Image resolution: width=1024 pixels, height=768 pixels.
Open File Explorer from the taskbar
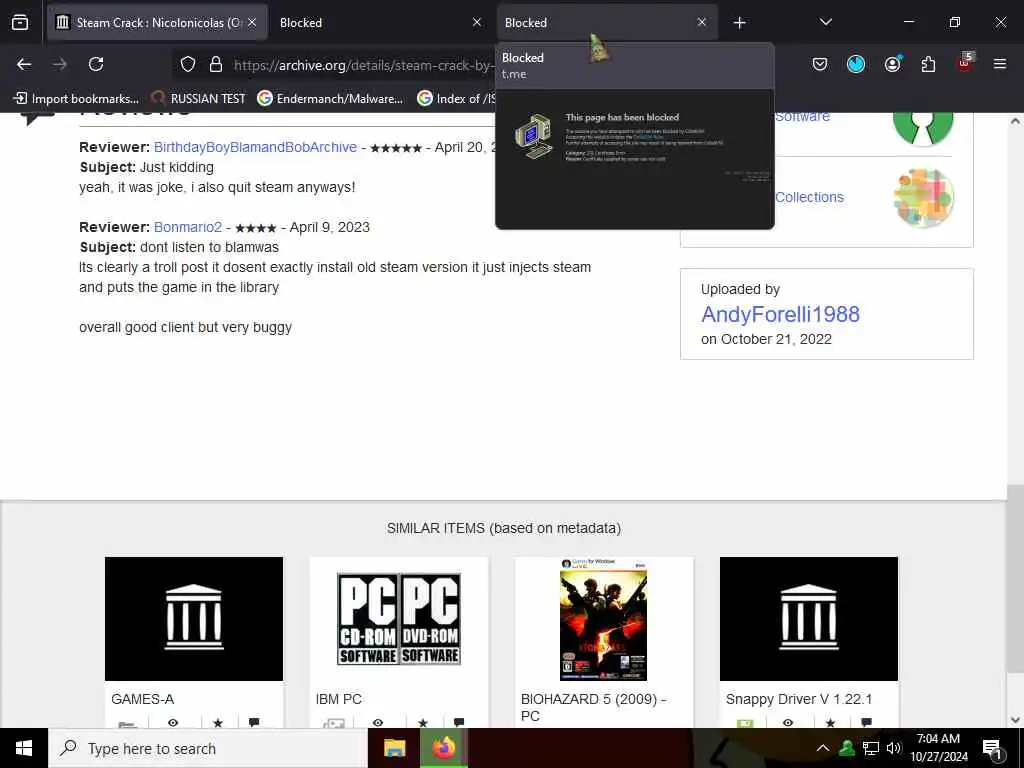(394, 748)
